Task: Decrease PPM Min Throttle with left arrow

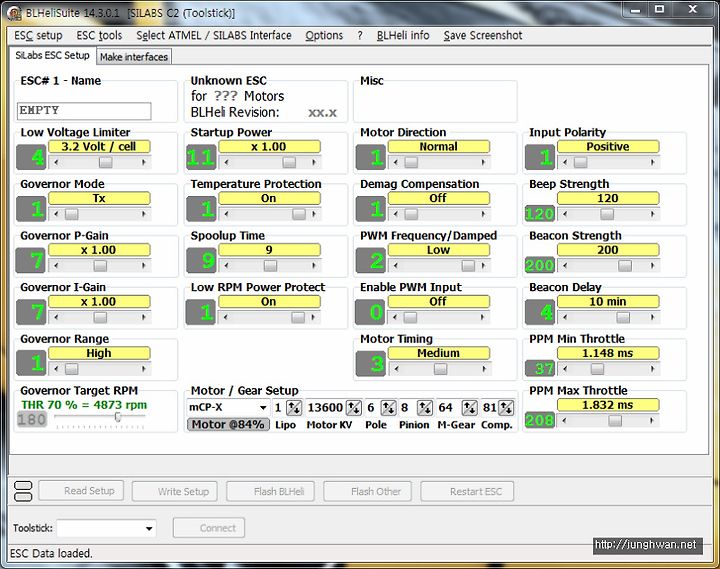Action: pos(565,369)
